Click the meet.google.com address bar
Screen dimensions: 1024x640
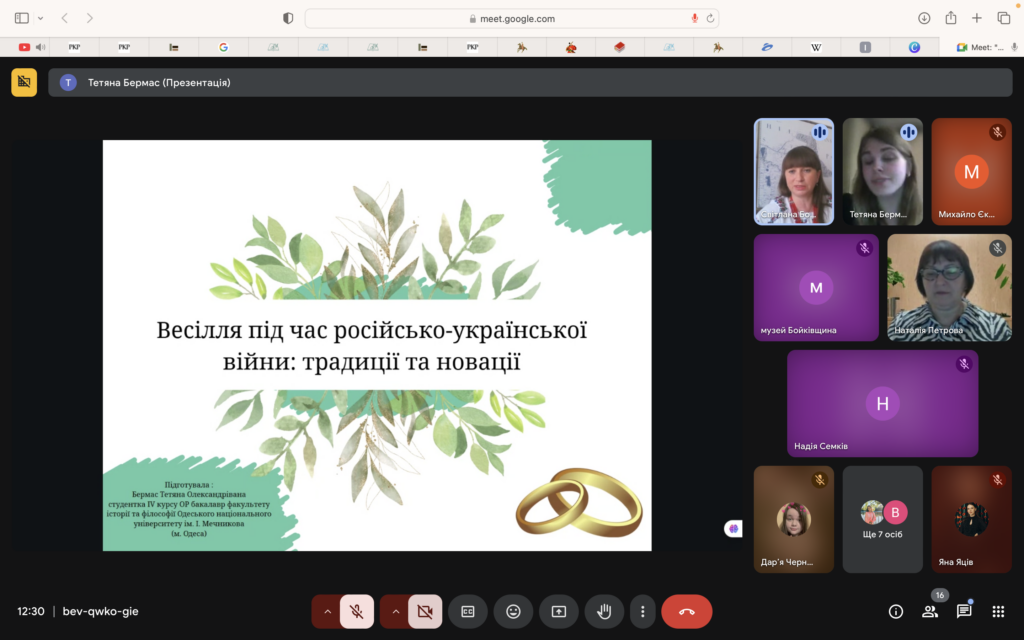pos(511,18)
